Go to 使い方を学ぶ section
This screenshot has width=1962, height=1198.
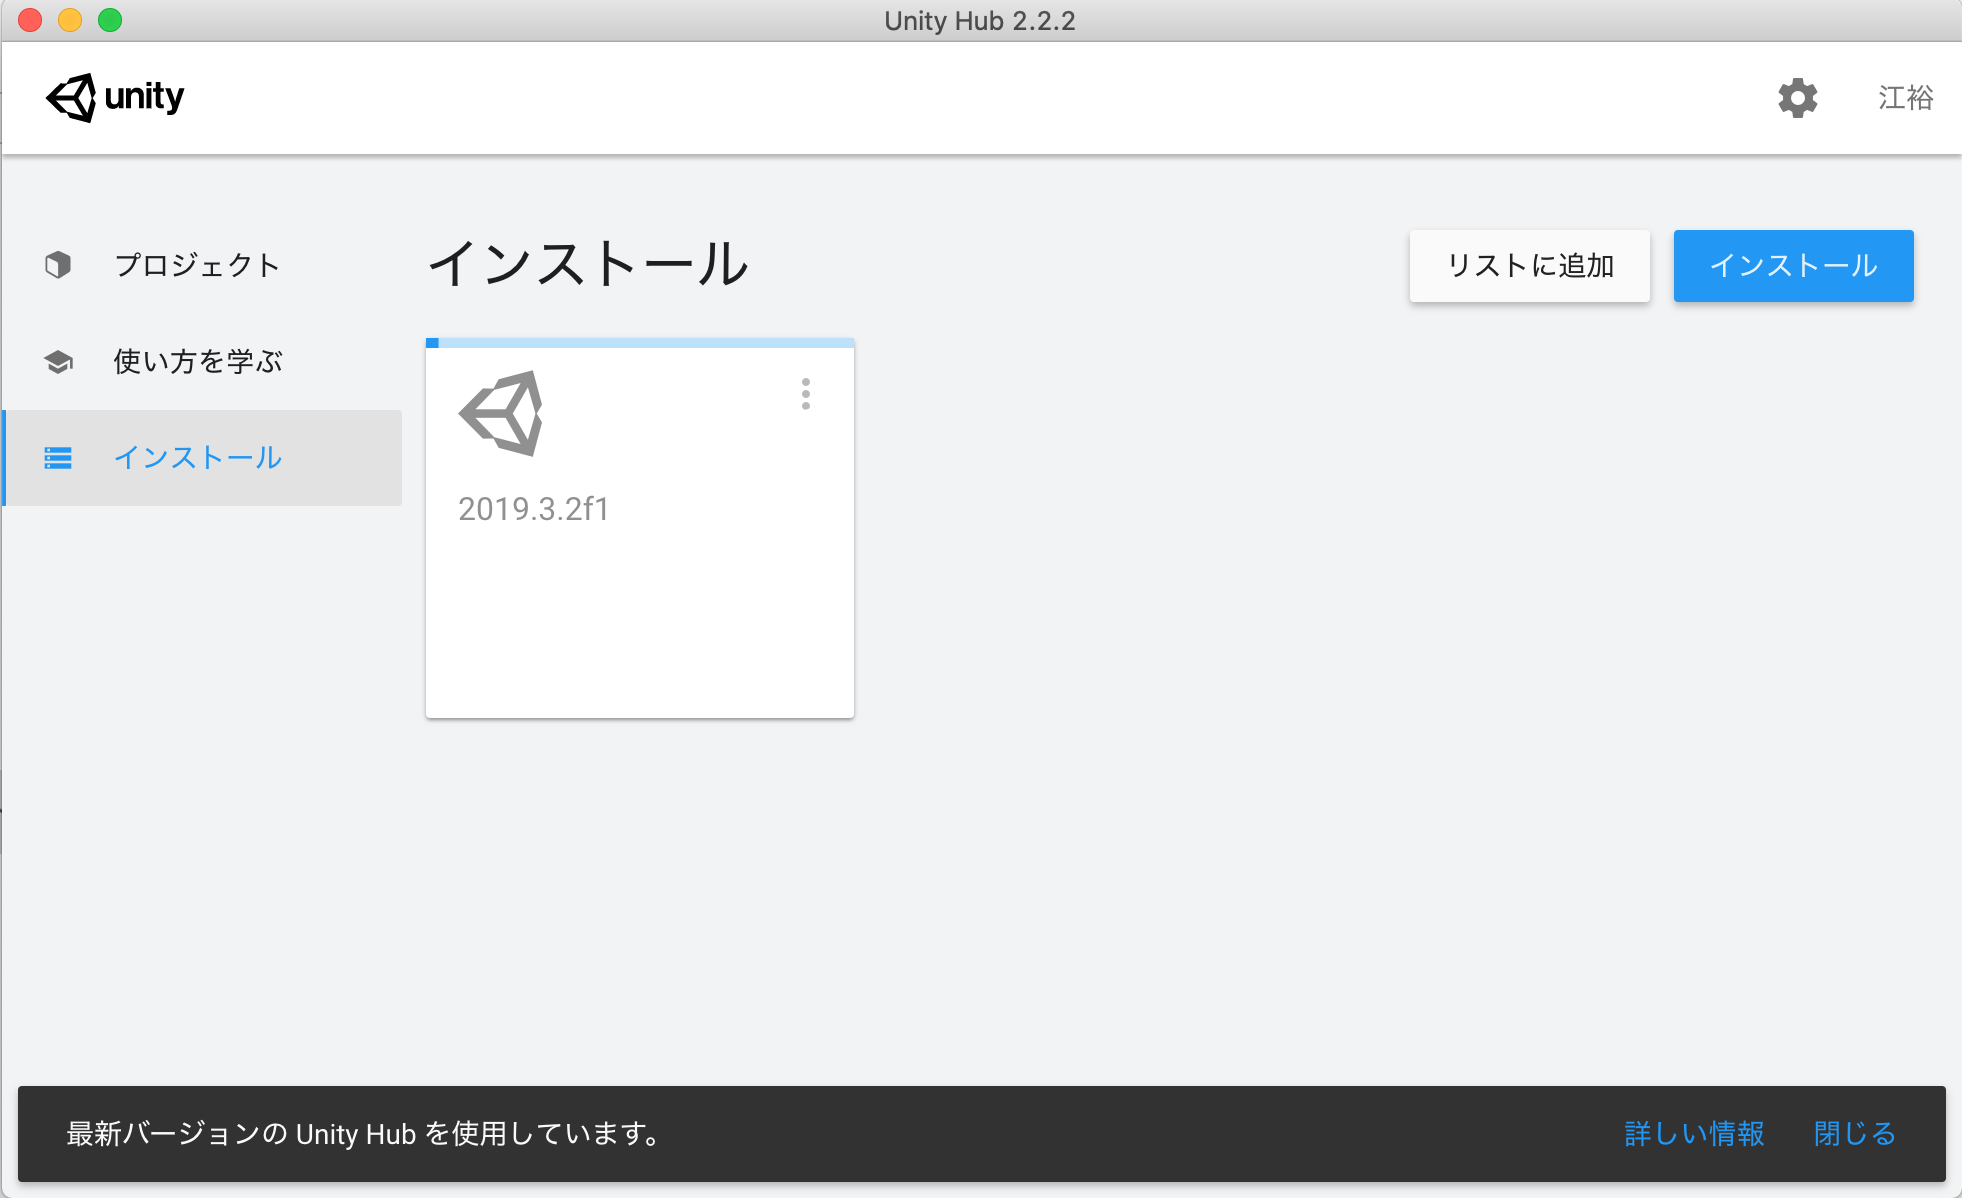coord(198,362)
